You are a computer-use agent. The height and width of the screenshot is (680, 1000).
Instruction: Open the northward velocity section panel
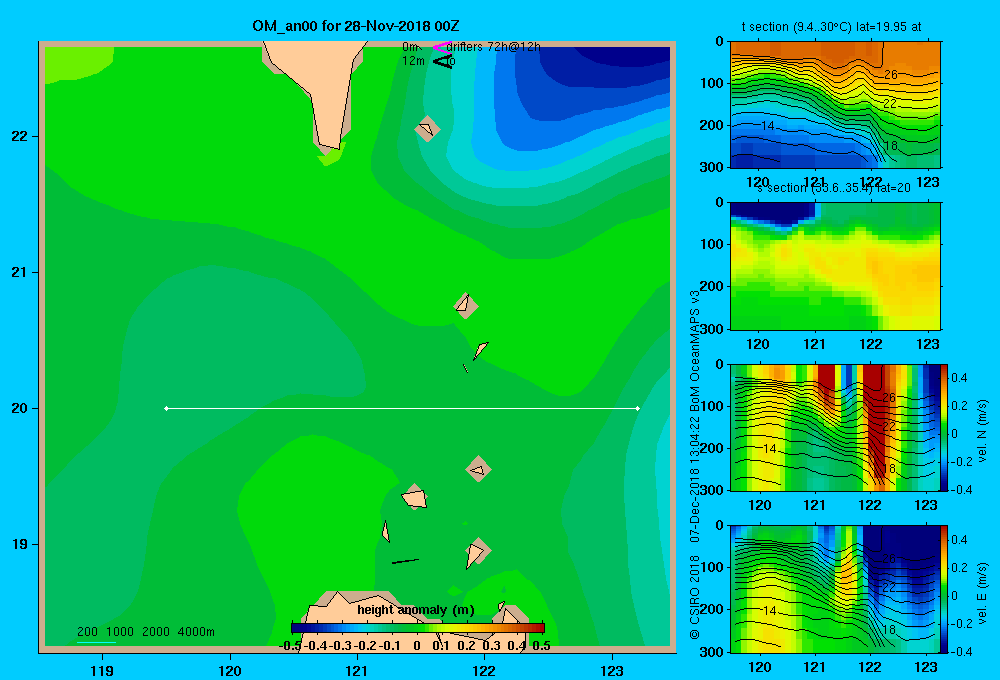835,427
